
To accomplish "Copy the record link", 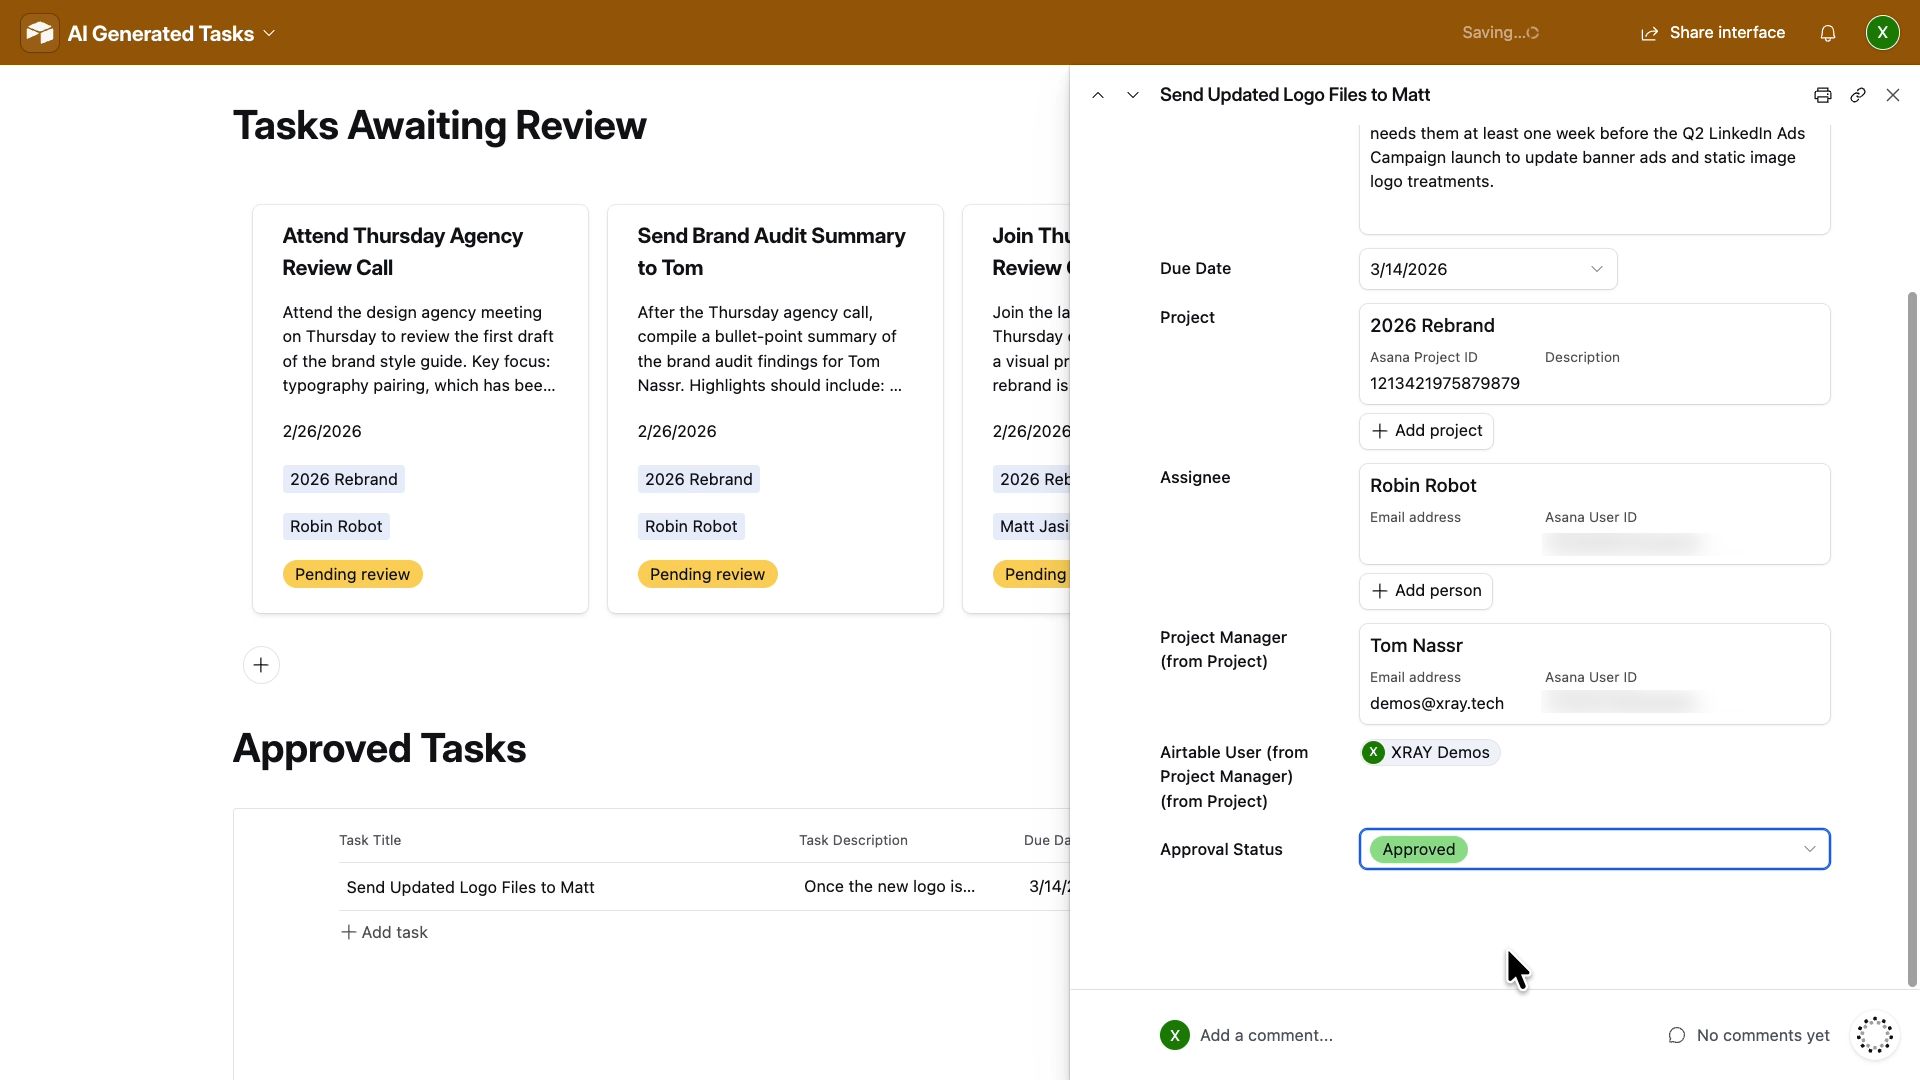I will pyautogui.click(x=1858, y=94).
